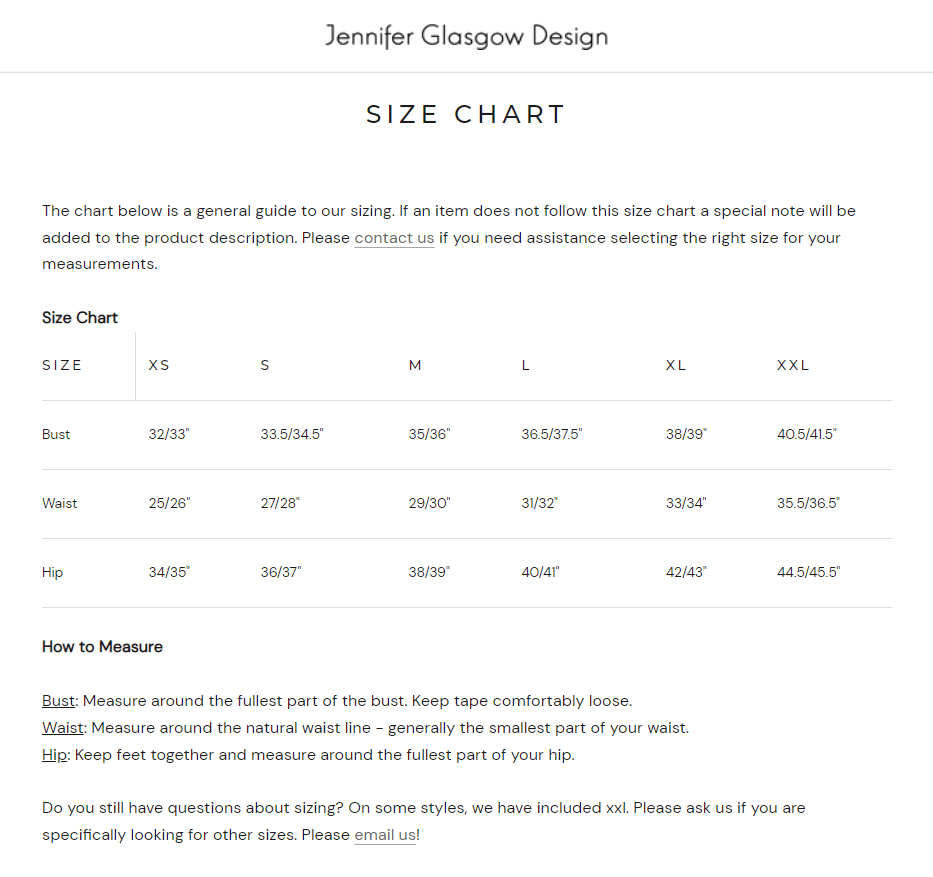Click the "How to Measure" heading
933x877 pixels.
[102, 647]
